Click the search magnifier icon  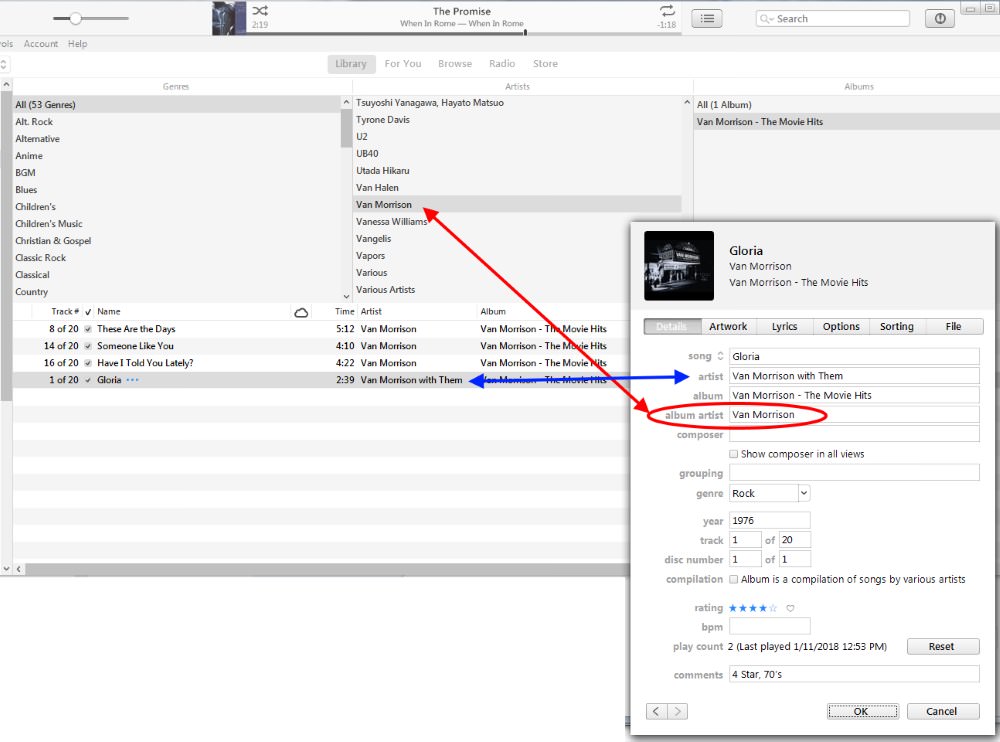point(765,19)
